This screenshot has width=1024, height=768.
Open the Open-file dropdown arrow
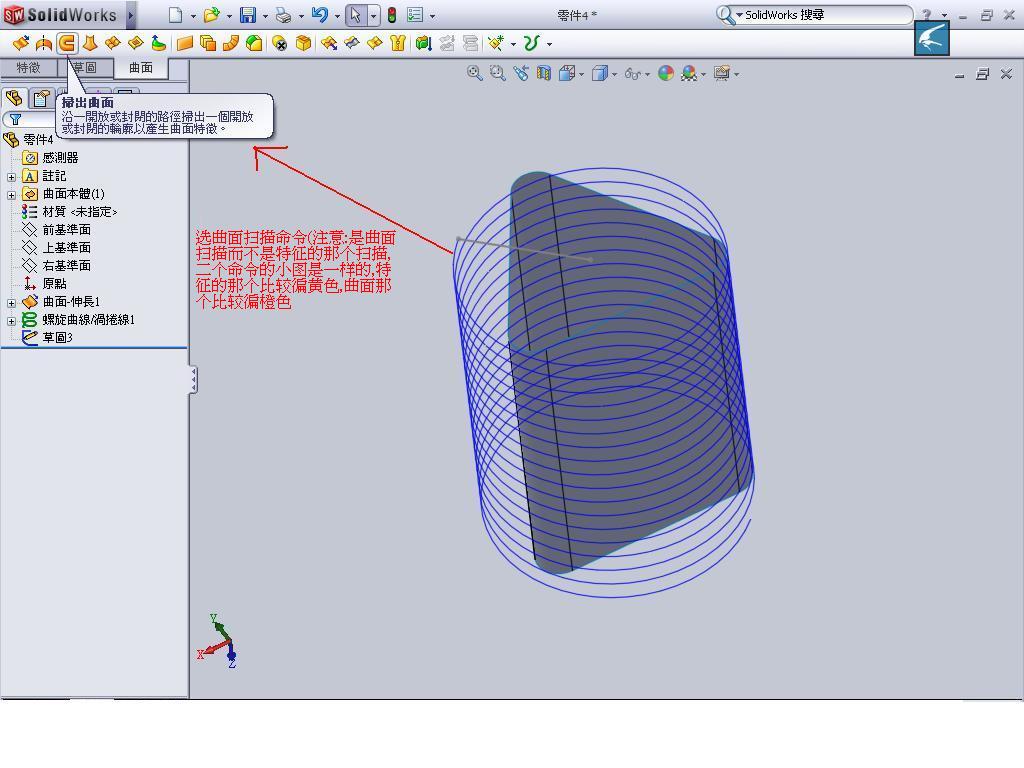229,16
